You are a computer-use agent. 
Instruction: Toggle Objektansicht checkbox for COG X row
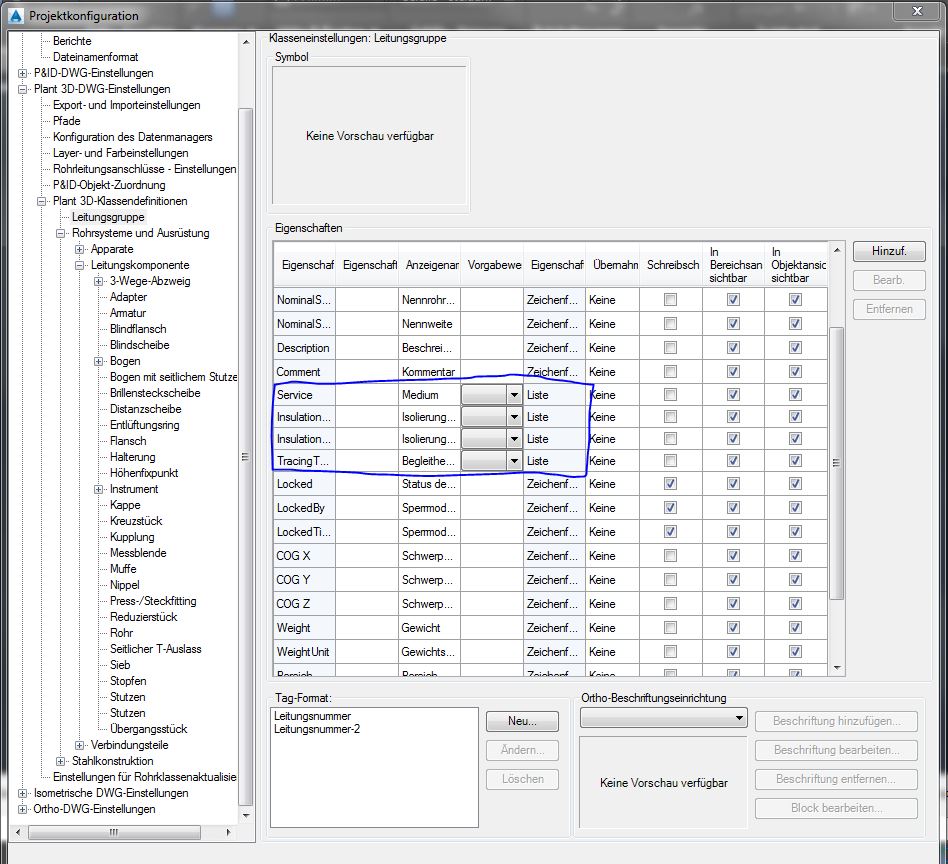click(796, 556)
